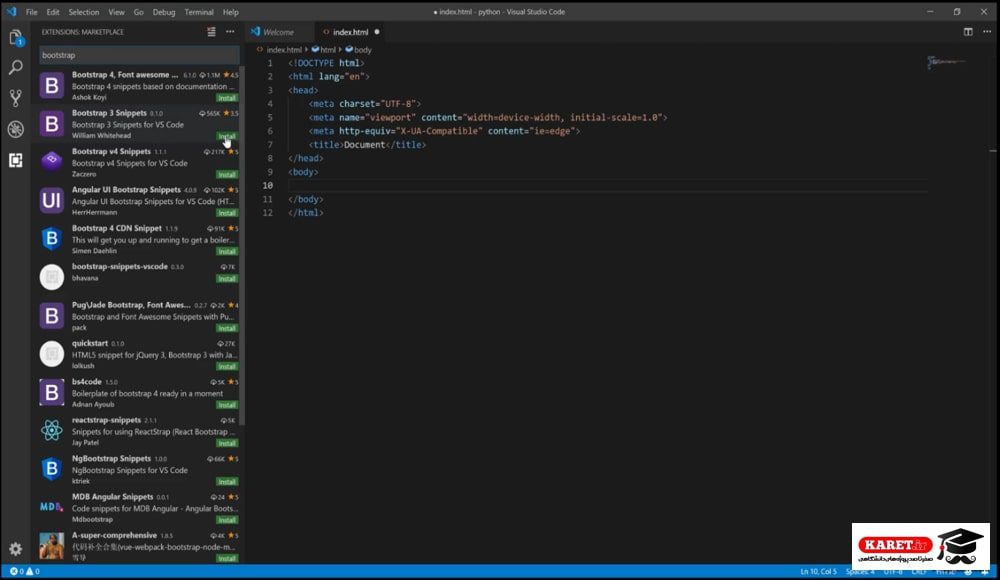This screenshot has width=1000, height=580.
Task: Open the Go menu
Action: click(138, 12)
